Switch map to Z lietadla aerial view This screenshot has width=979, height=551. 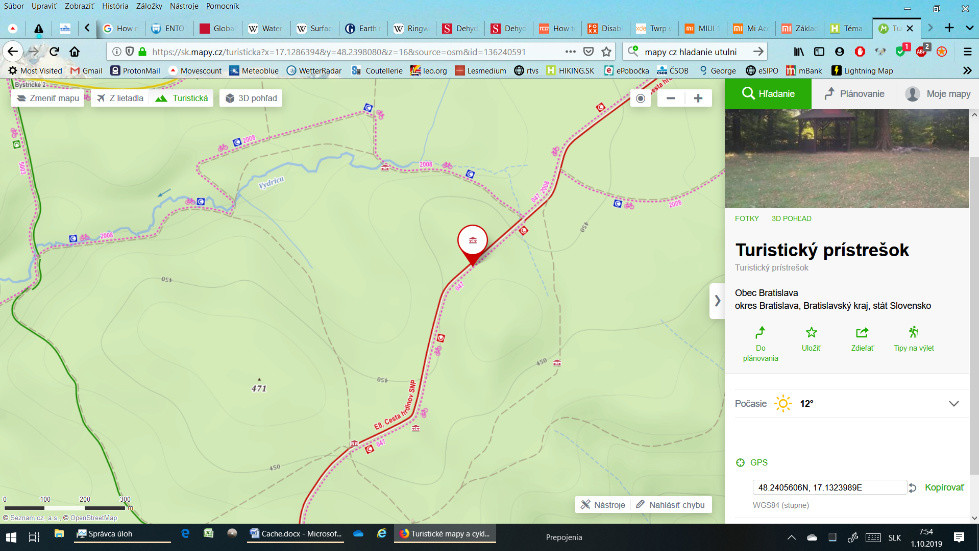(120, 98)
